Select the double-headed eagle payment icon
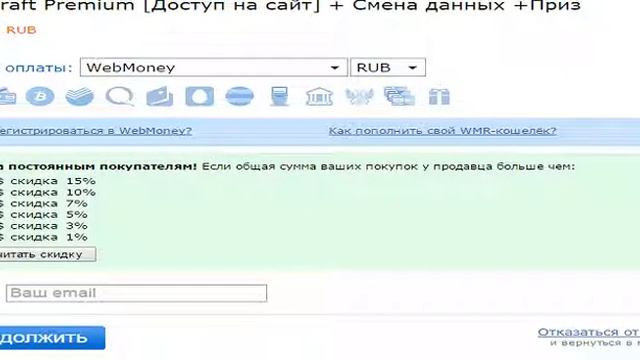The image size is (640, 360). pyautogui.click(x=359, y=97)
